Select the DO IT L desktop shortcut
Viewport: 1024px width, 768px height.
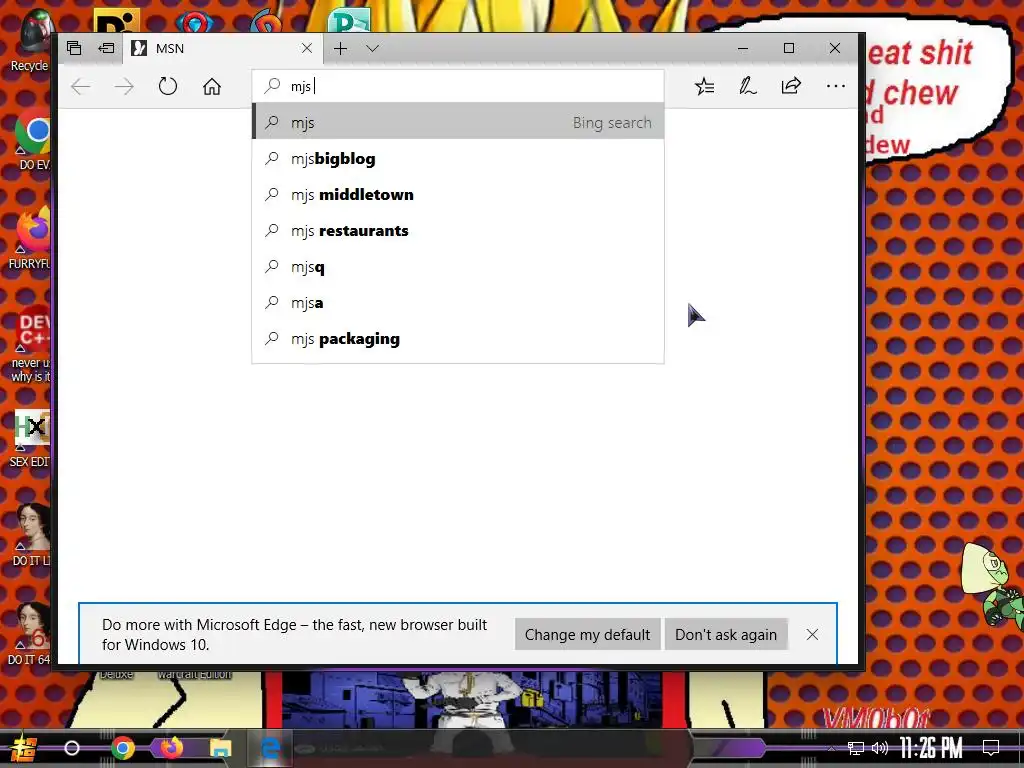pyautogui.click(x=31, y=536)
